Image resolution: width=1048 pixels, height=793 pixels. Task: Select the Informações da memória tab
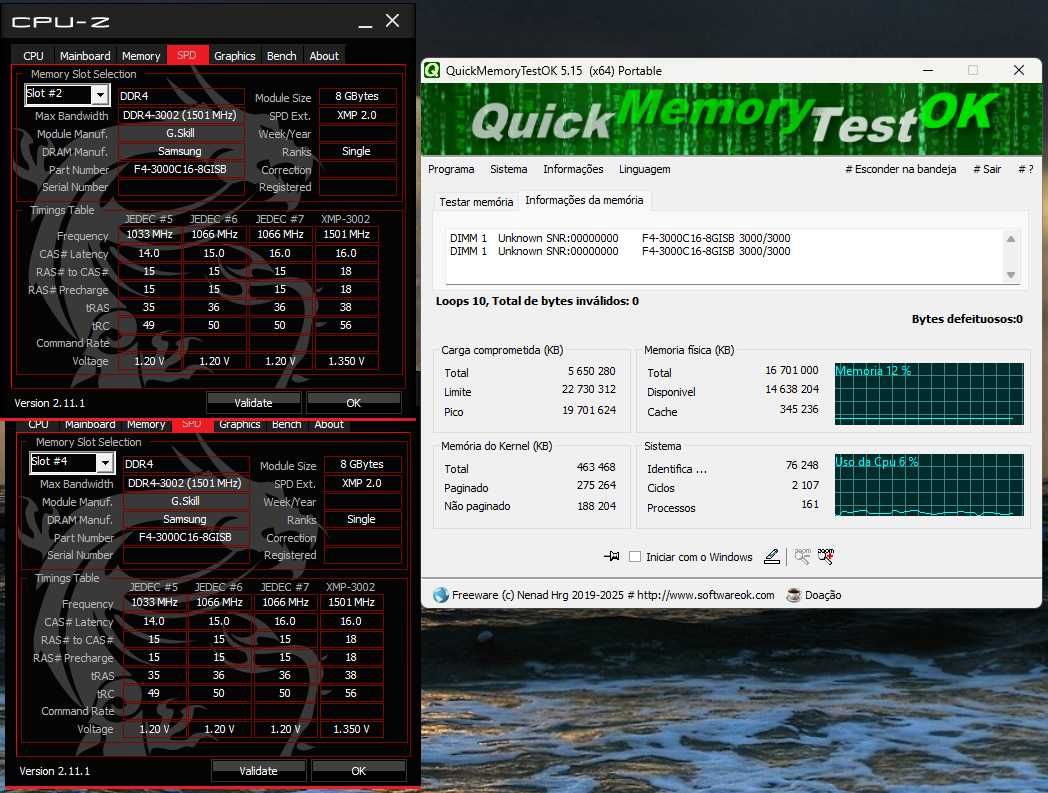[584, 200]
